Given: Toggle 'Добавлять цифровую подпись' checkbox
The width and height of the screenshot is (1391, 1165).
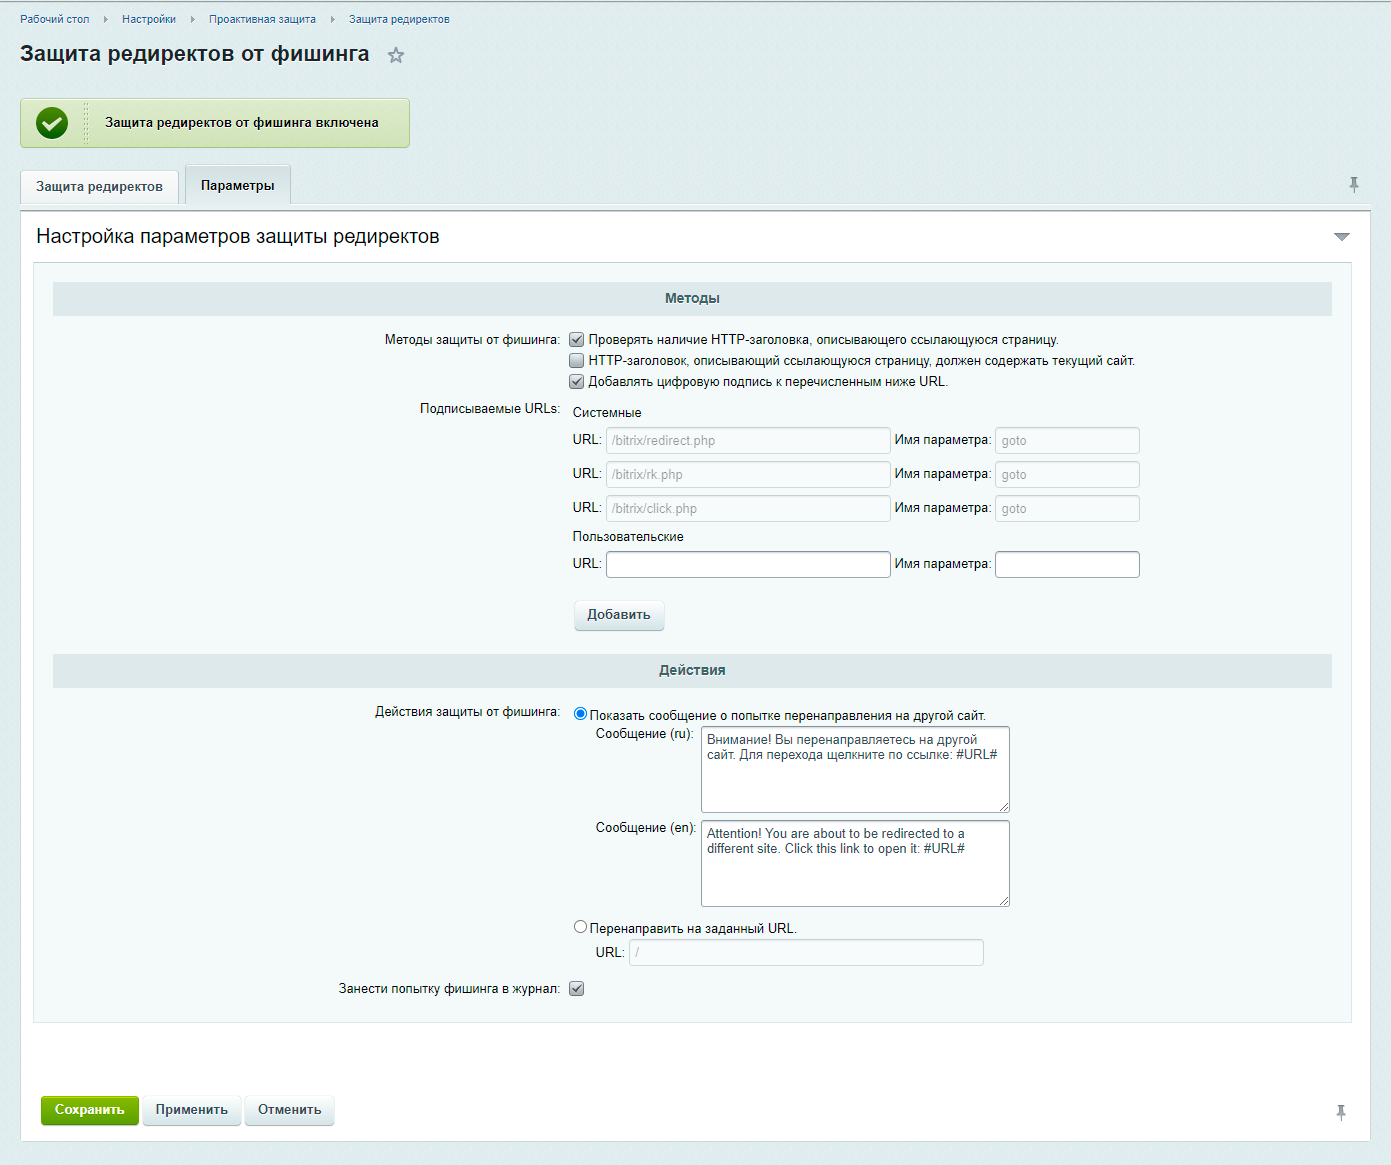Looking at the screenshot, I should [x=577, y=382].
